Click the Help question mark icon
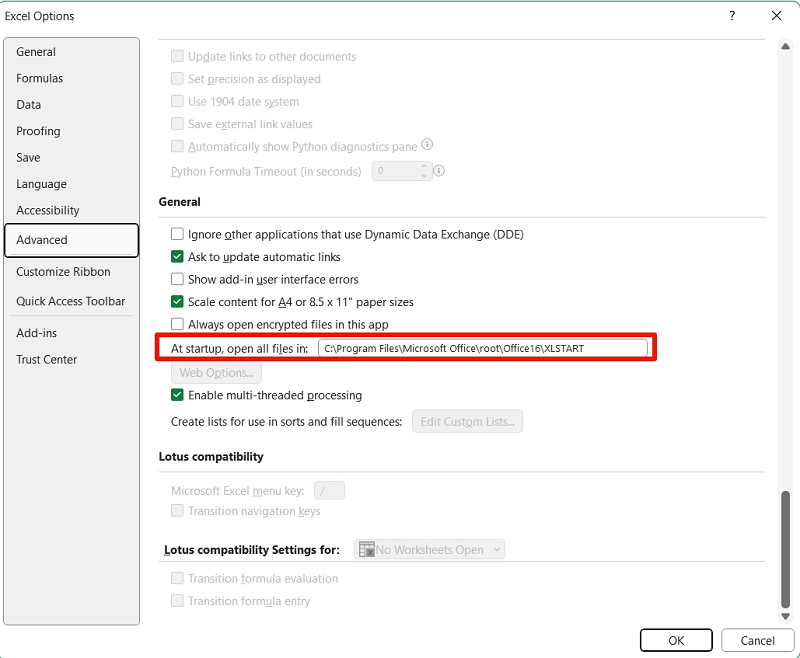 732,16
